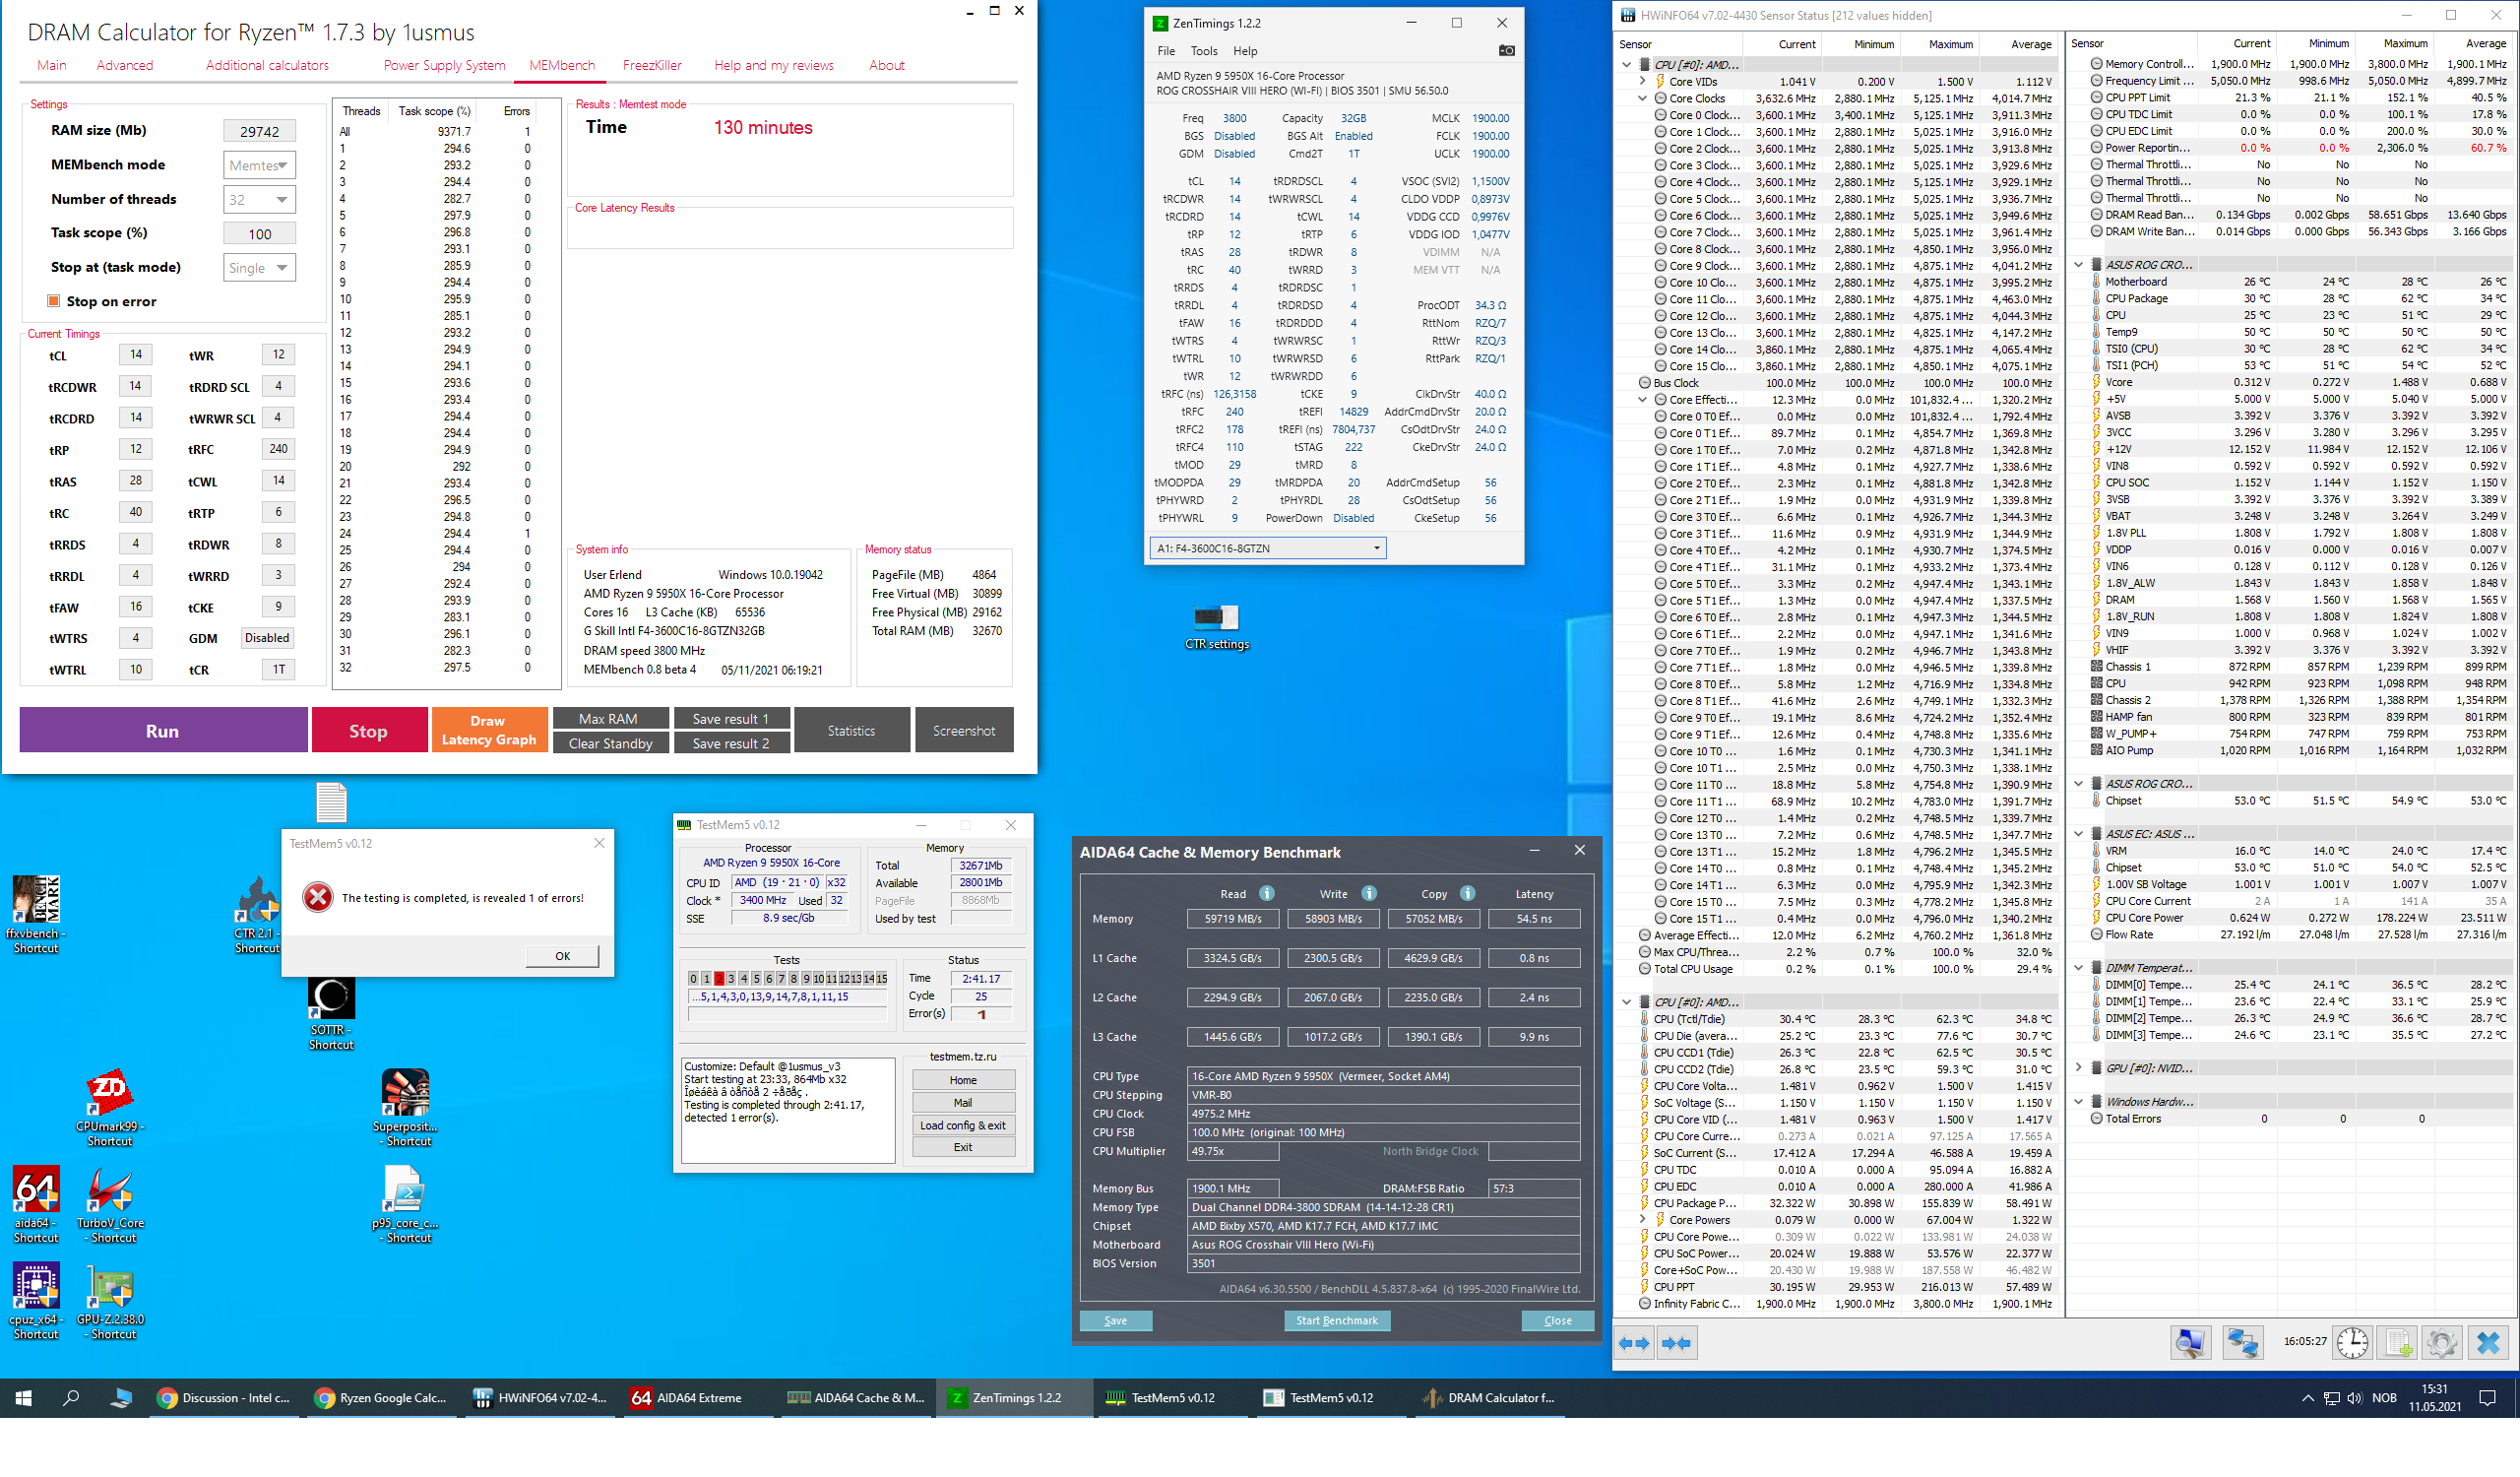Open Stop at task mode dropdown
This screenshot has width=2520, height=1477.
[x=259, y=268]
